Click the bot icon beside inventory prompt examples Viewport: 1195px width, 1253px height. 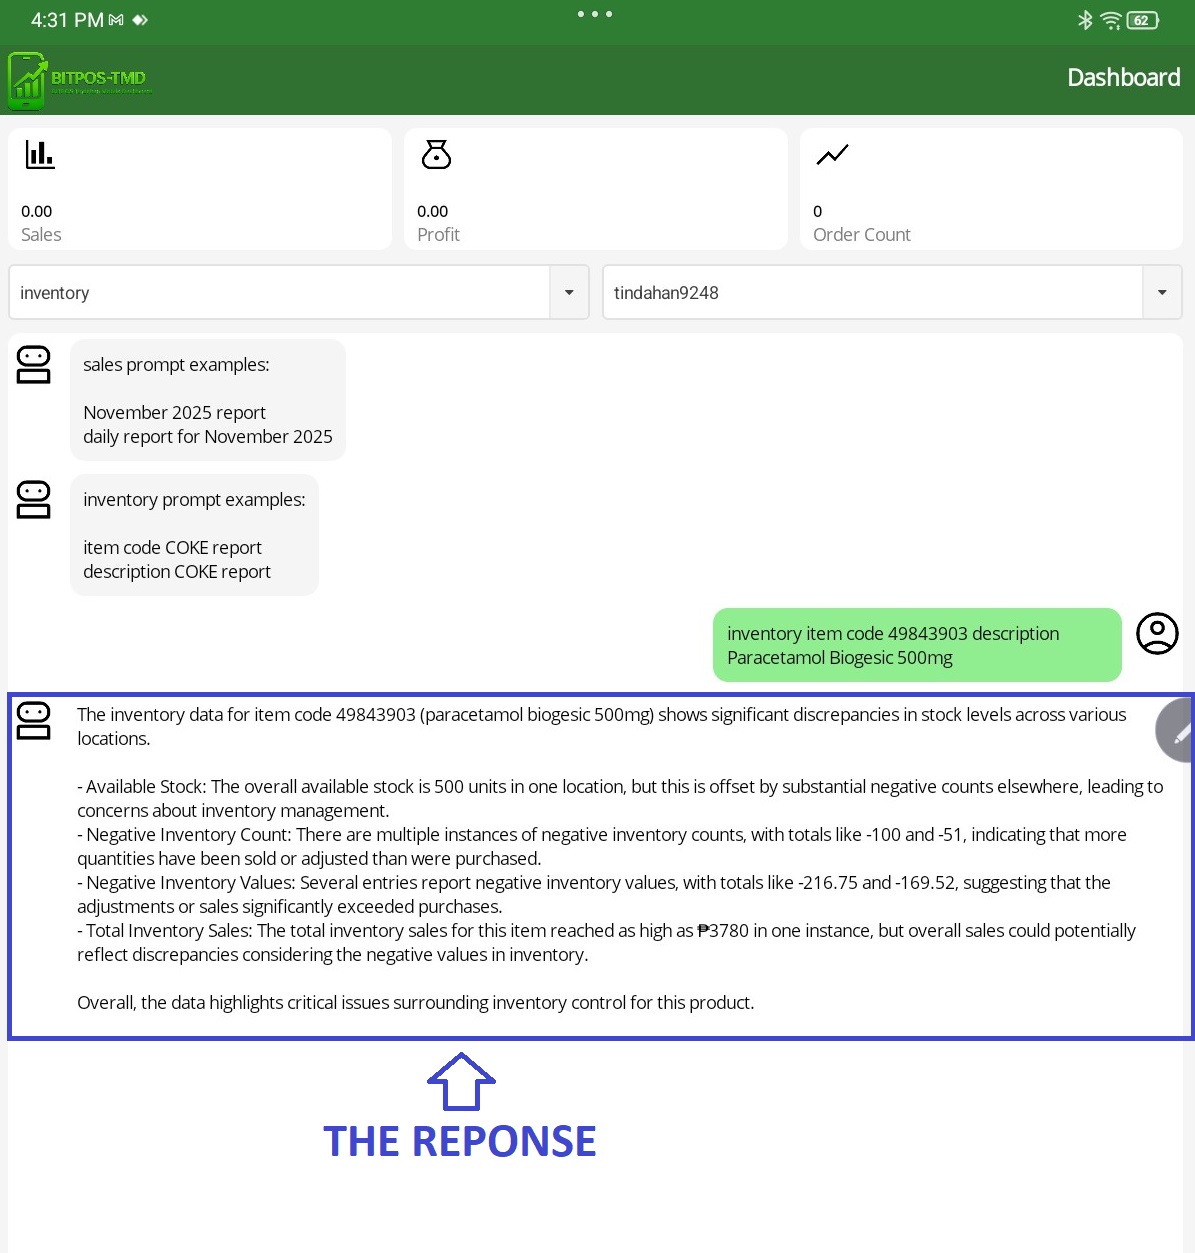pyautogui.click(x=34, y=500)
